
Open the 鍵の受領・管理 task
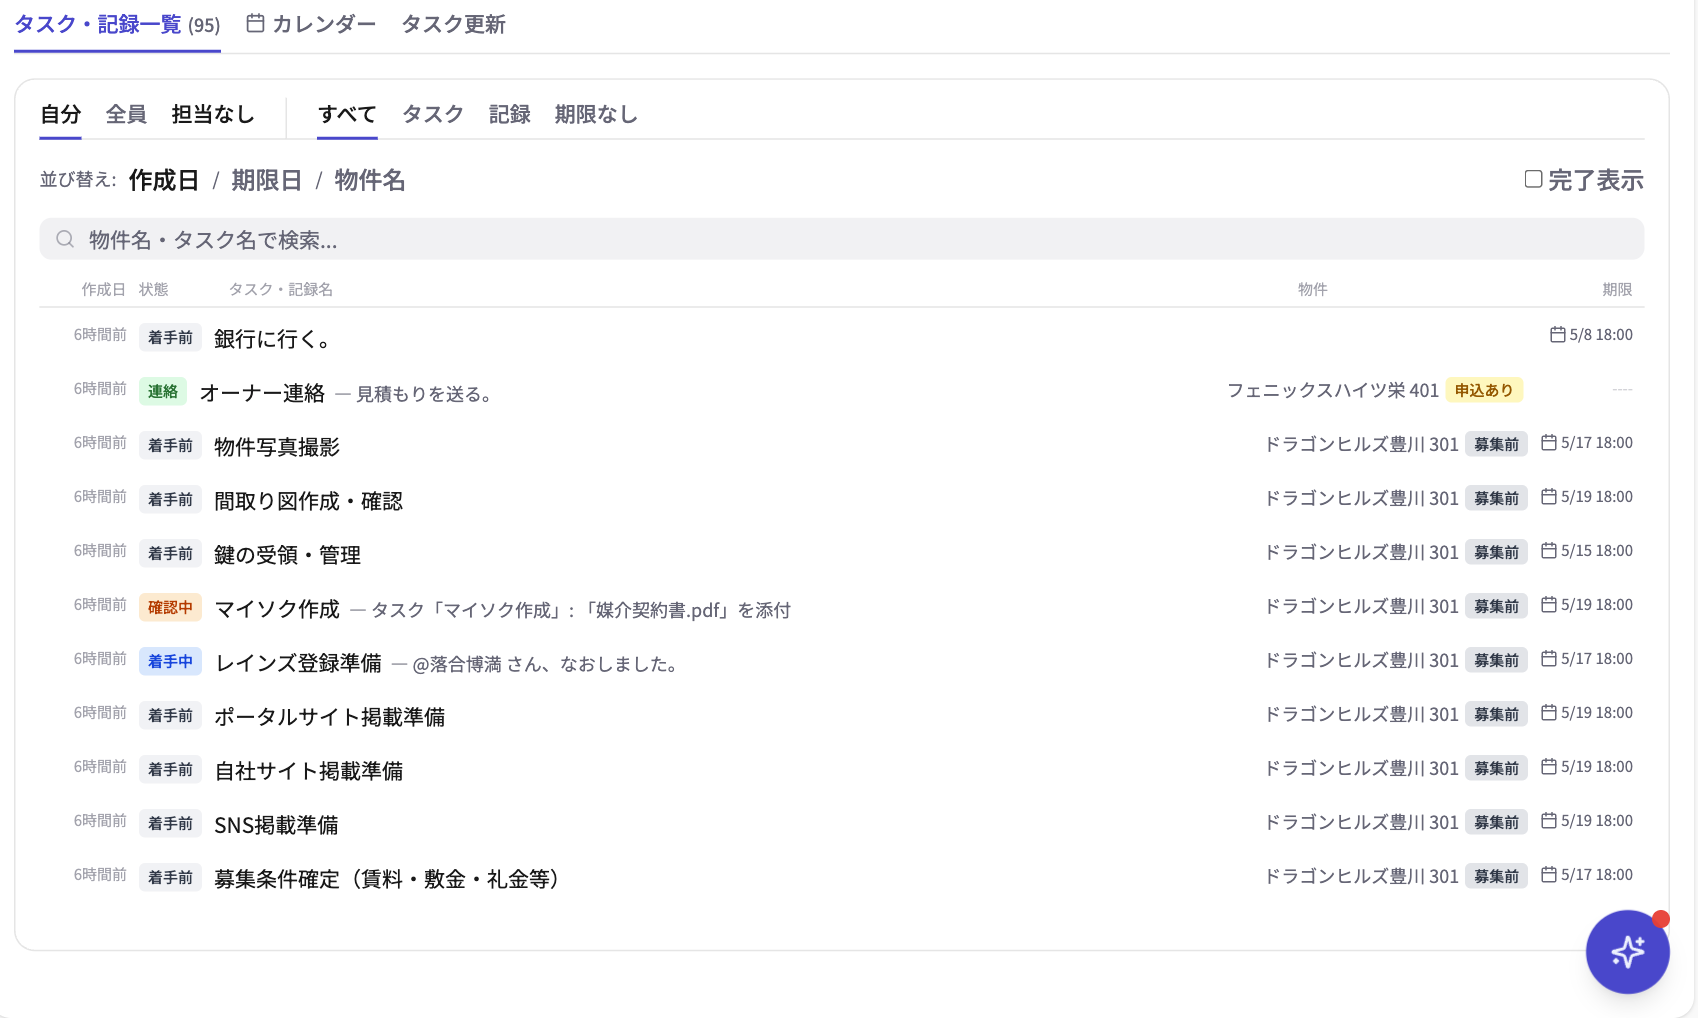click(287, 555)
